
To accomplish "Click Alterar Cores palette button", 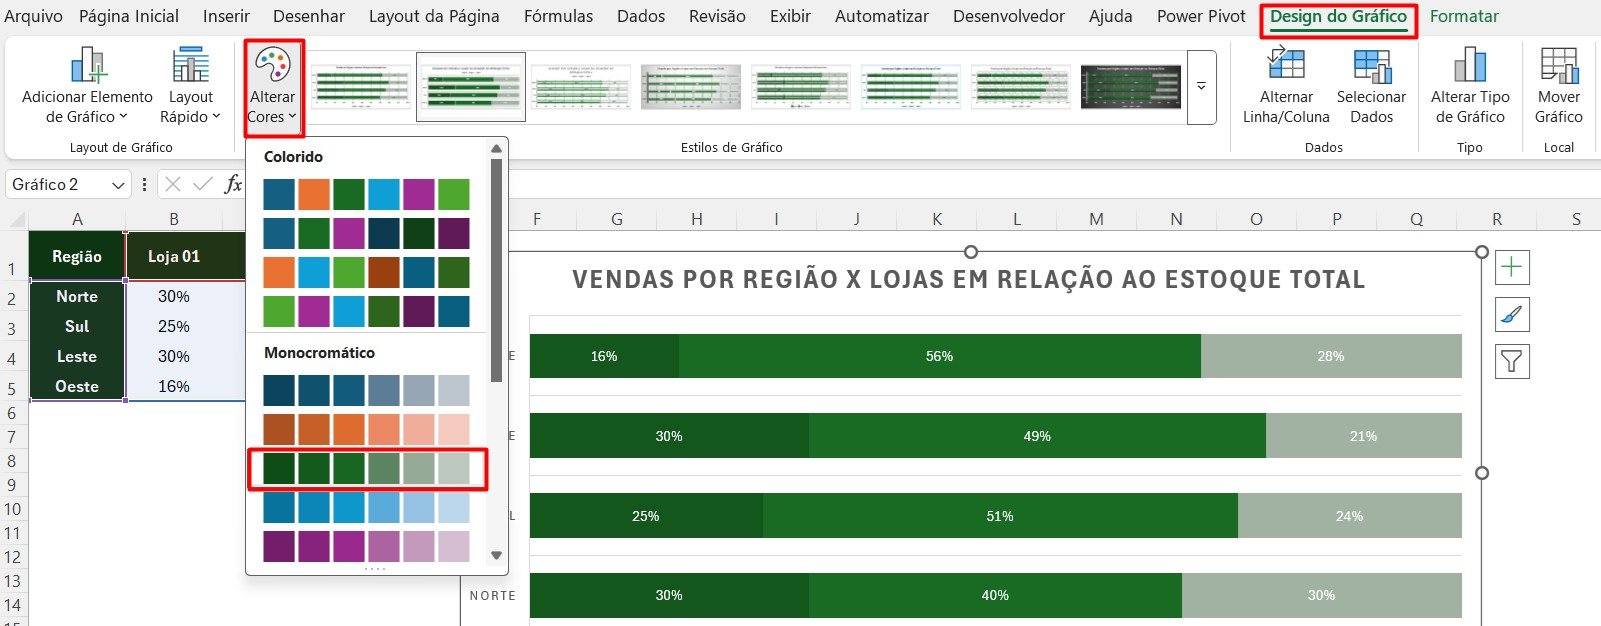I will [272, 87].
